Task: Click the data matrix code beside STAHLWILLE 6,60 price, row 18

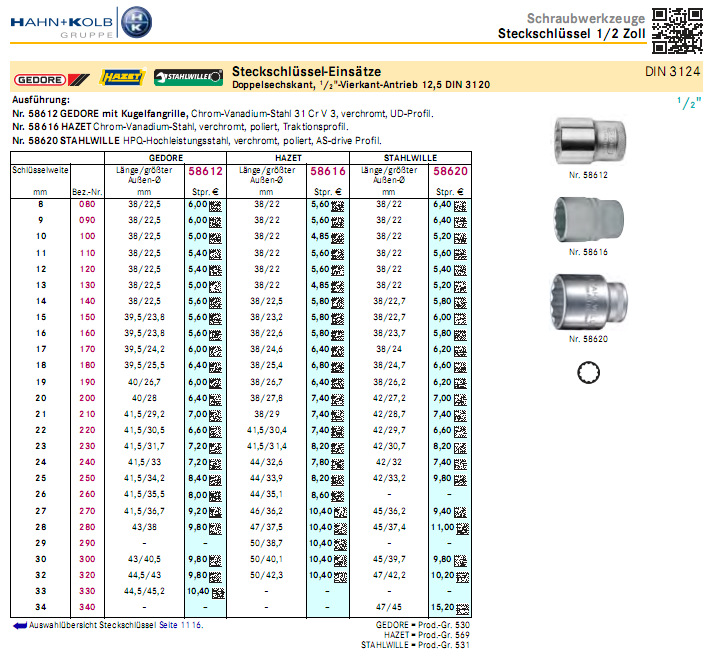Action: 460,367
